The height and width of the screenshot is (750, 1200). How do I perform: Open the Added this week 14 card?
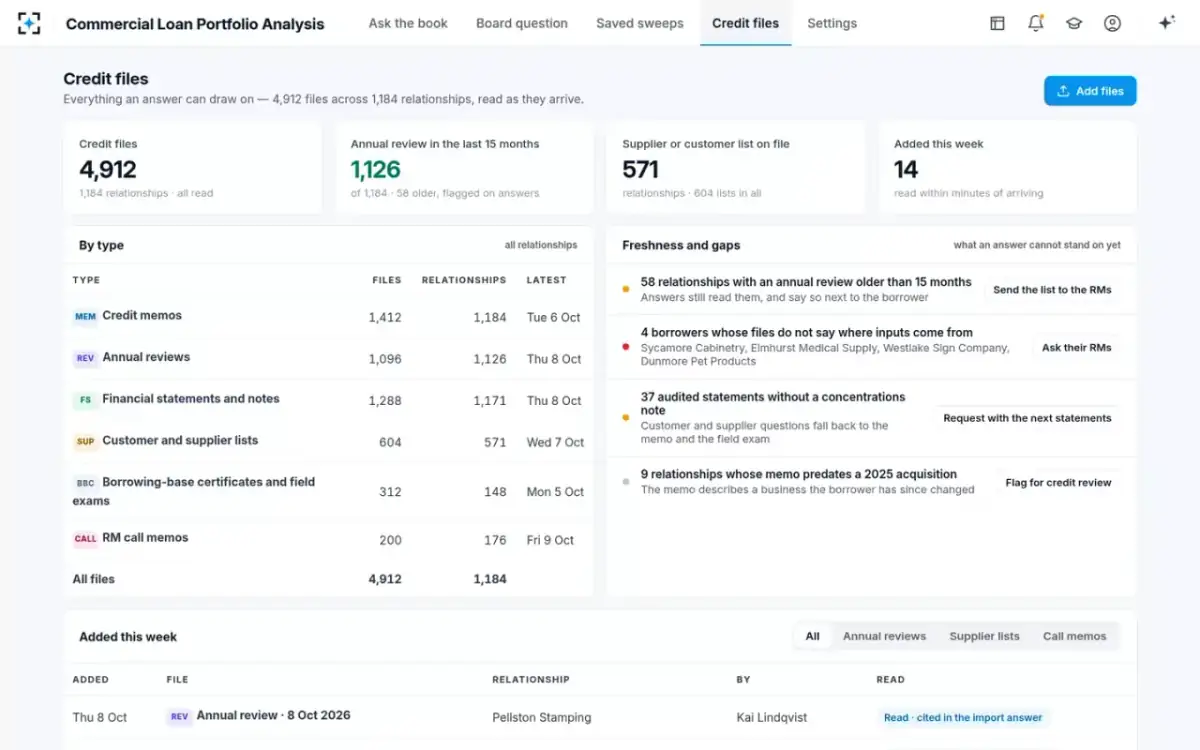coord(1008,168)
